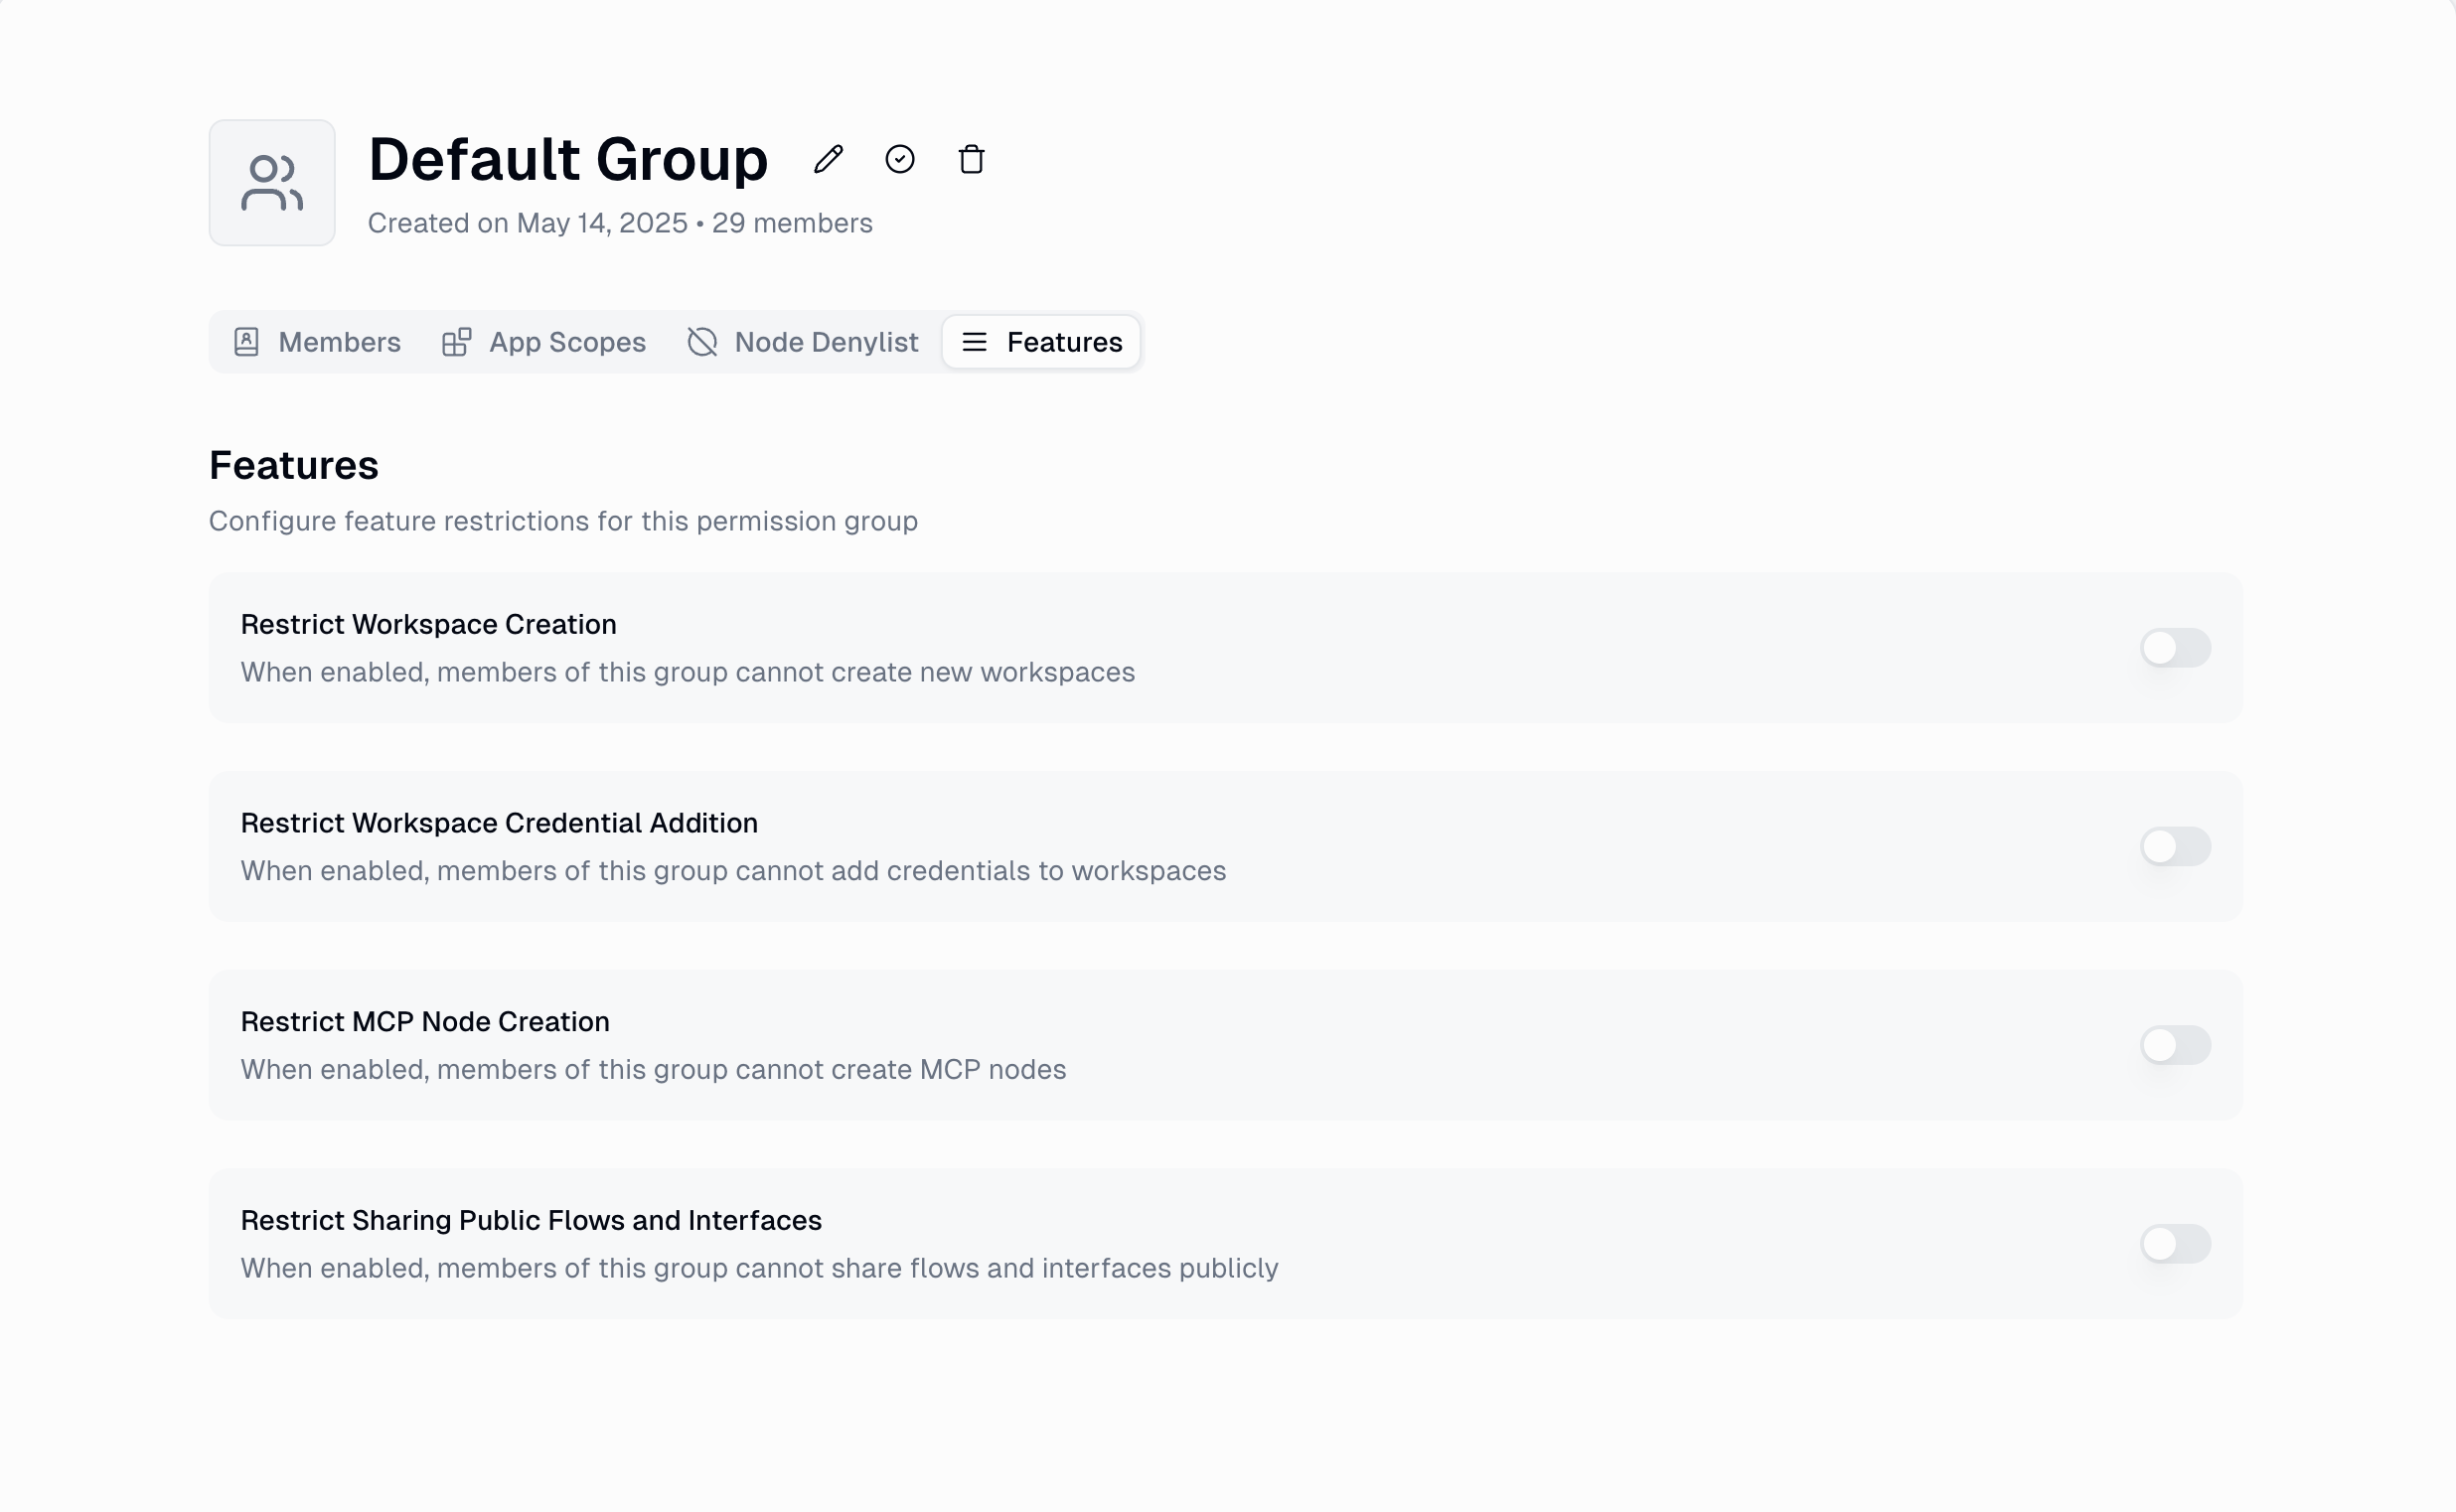The image size is (2456, 1512).
Task: Click "Created on May 14, 2025 • 29 members" text
Action: [620, 223]
